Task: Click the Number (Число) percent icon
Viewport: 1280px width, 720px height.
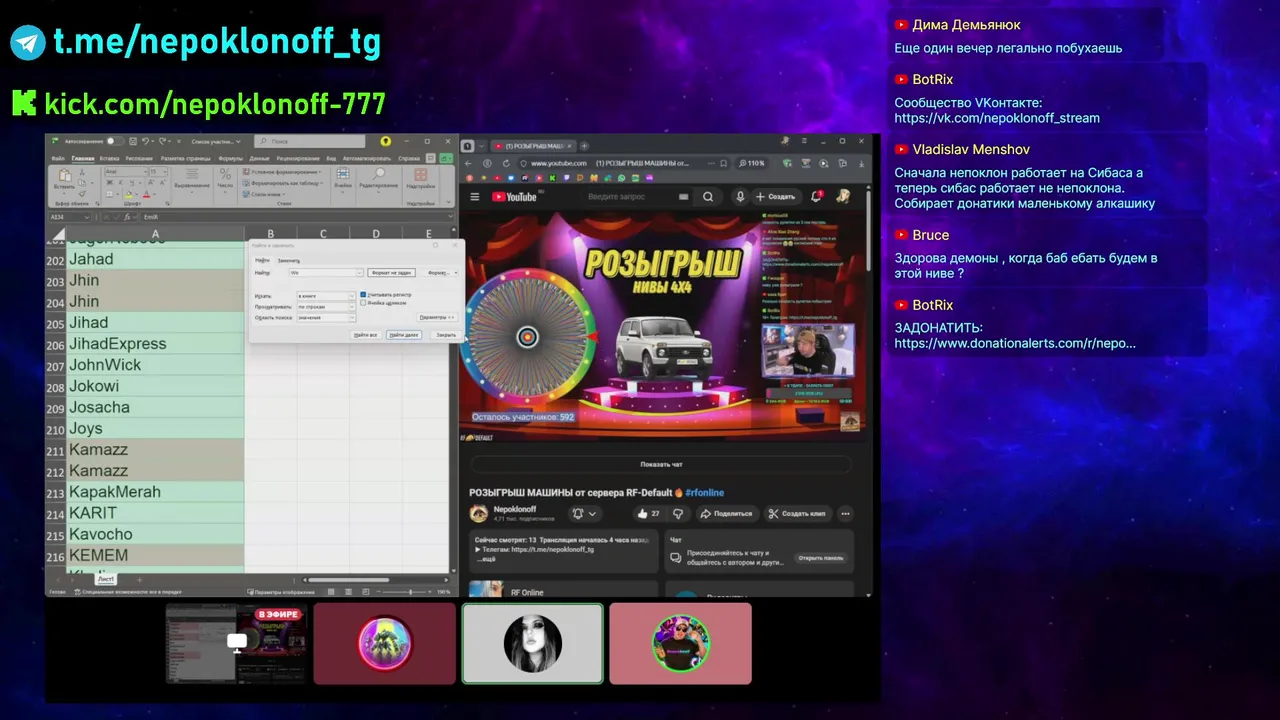Action: point(225,173)
